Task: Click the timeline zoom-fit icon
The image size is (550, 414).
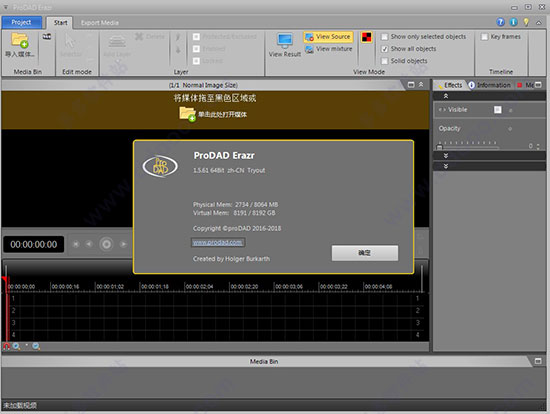Action: pos(36,347)
